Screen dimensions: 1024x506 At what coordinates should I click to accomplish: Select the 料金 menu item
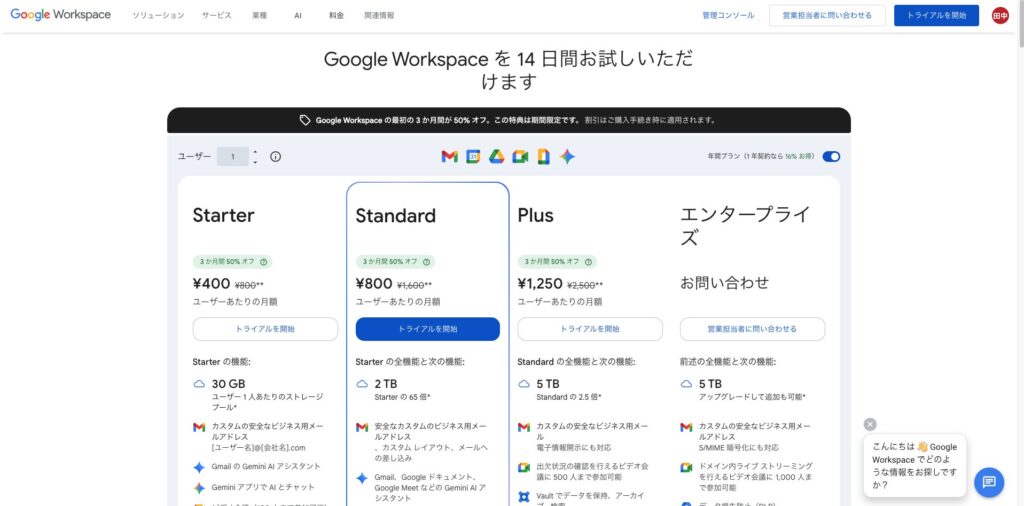pyautogui.click(x=335, y=16)
